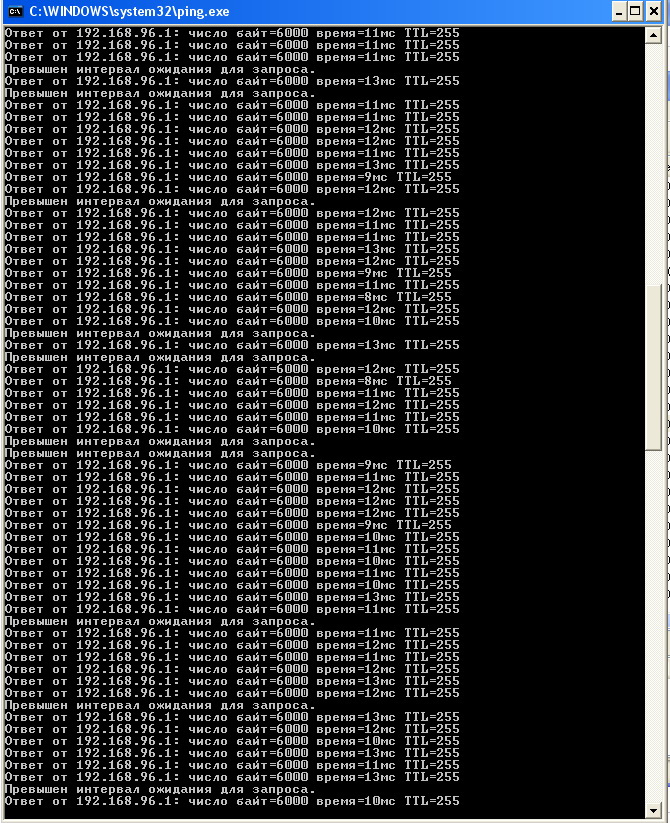Click the first reply showing время=8мс
This screenshot has width=670, height=823.
[228, 297]
